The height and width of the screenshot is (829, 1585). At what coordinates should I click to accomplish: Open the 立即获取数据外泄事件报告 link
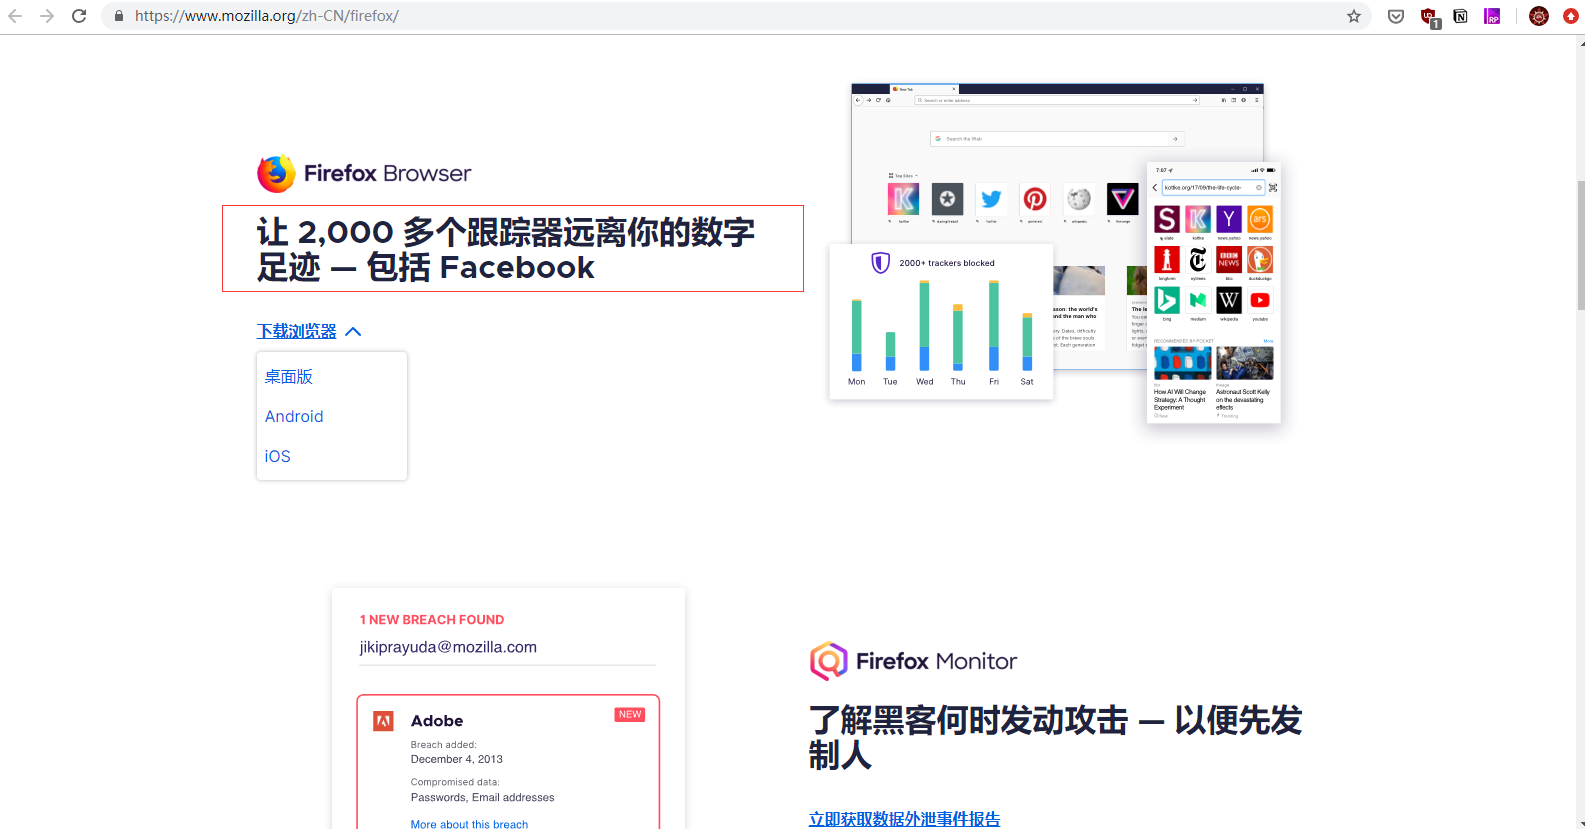tap(904, 819)
